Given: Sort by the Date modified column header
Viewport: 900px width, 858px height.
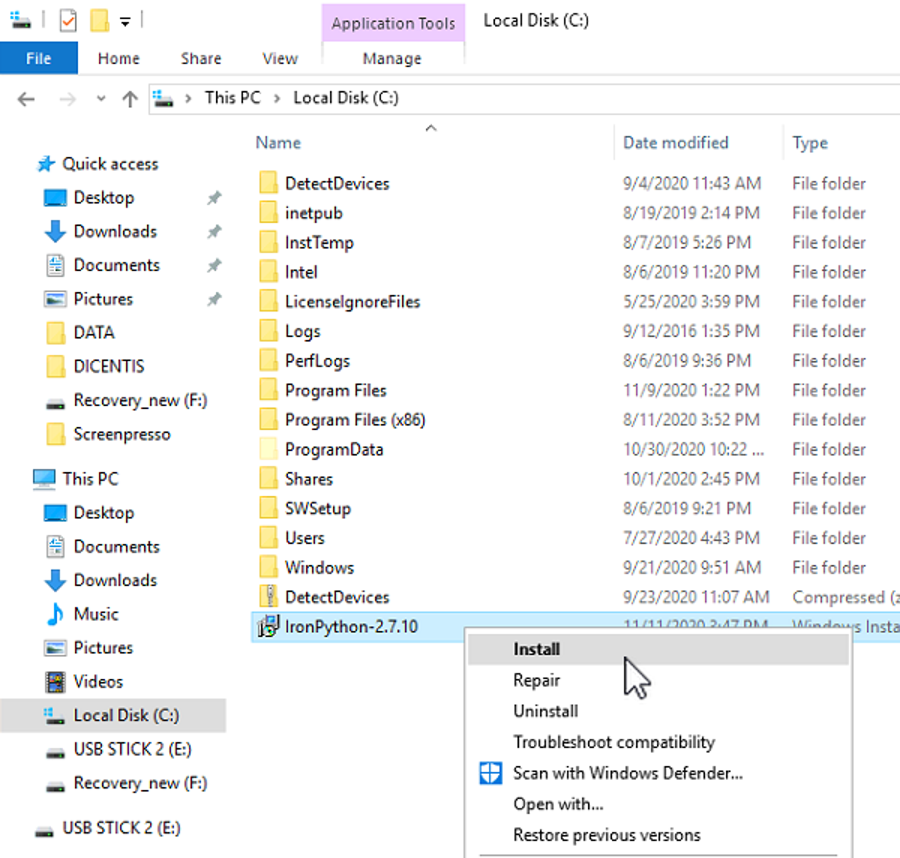Looking at the screenshot, I should point(676,142).
